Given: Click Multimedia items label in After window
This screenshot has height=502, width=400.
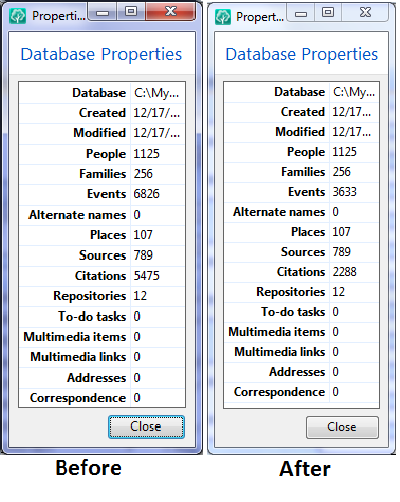Looking at the screenshot, I should (277, 332).
